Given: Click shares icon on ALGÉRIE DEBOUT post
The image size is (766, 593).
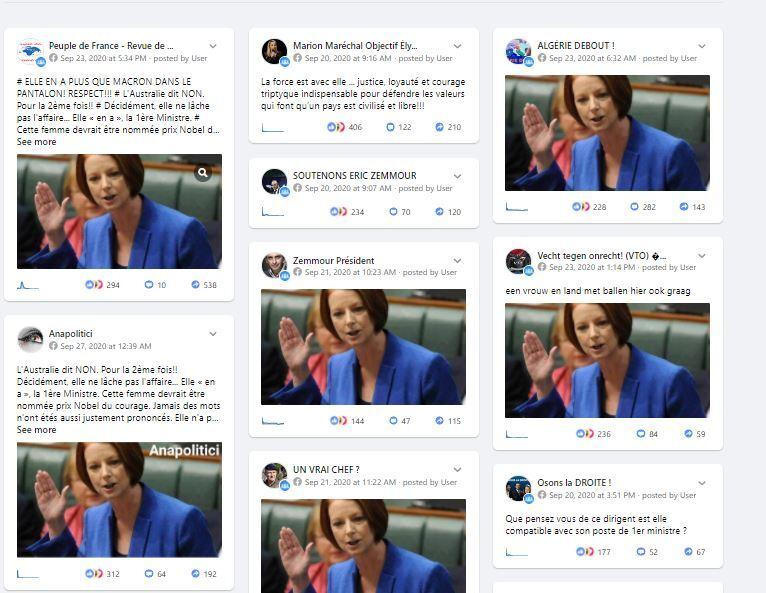Looking at the screenshot, I should 684,207.
